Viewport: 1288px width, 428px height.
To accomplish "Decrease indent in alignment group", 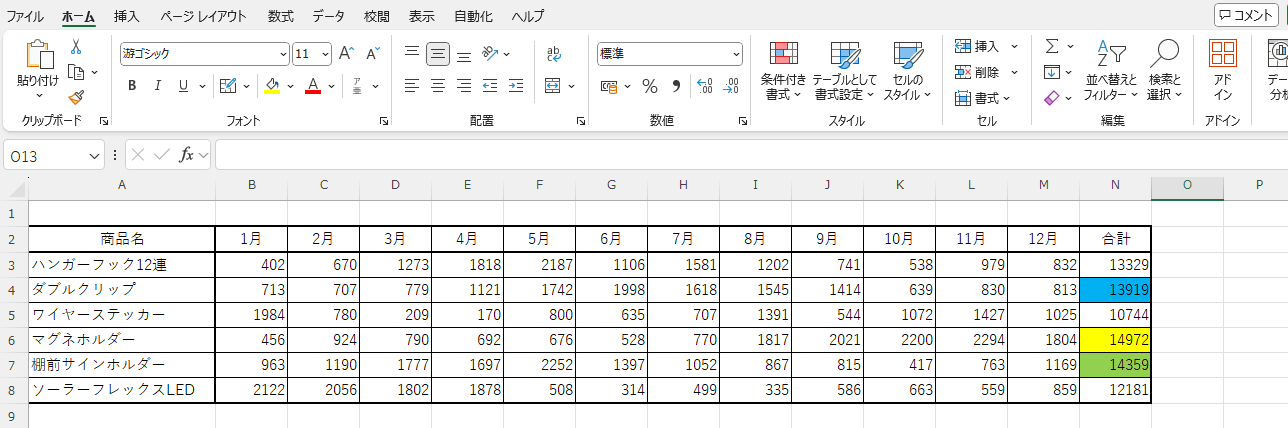I will 490,86.
